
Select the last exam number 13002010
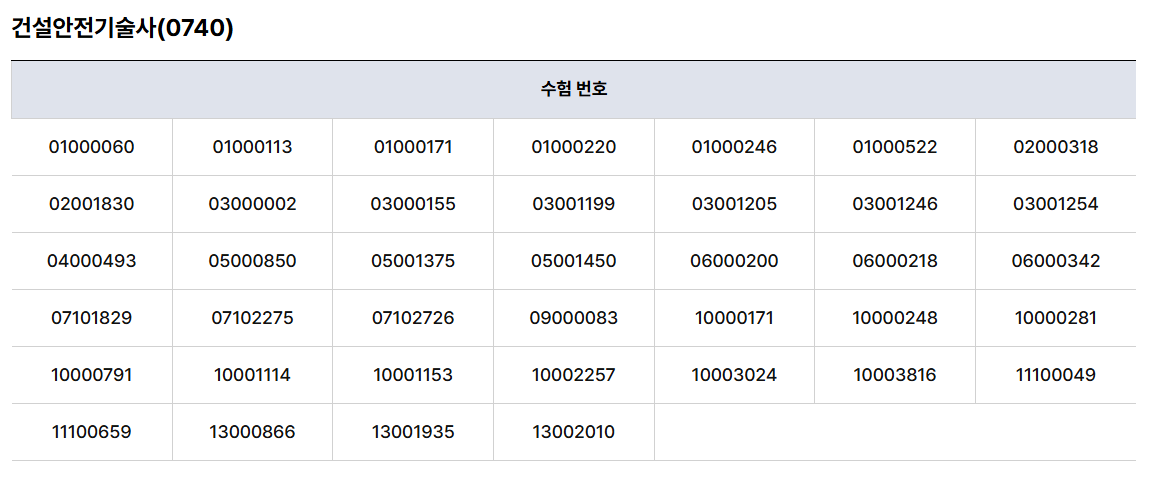click(x=574, y=432)
